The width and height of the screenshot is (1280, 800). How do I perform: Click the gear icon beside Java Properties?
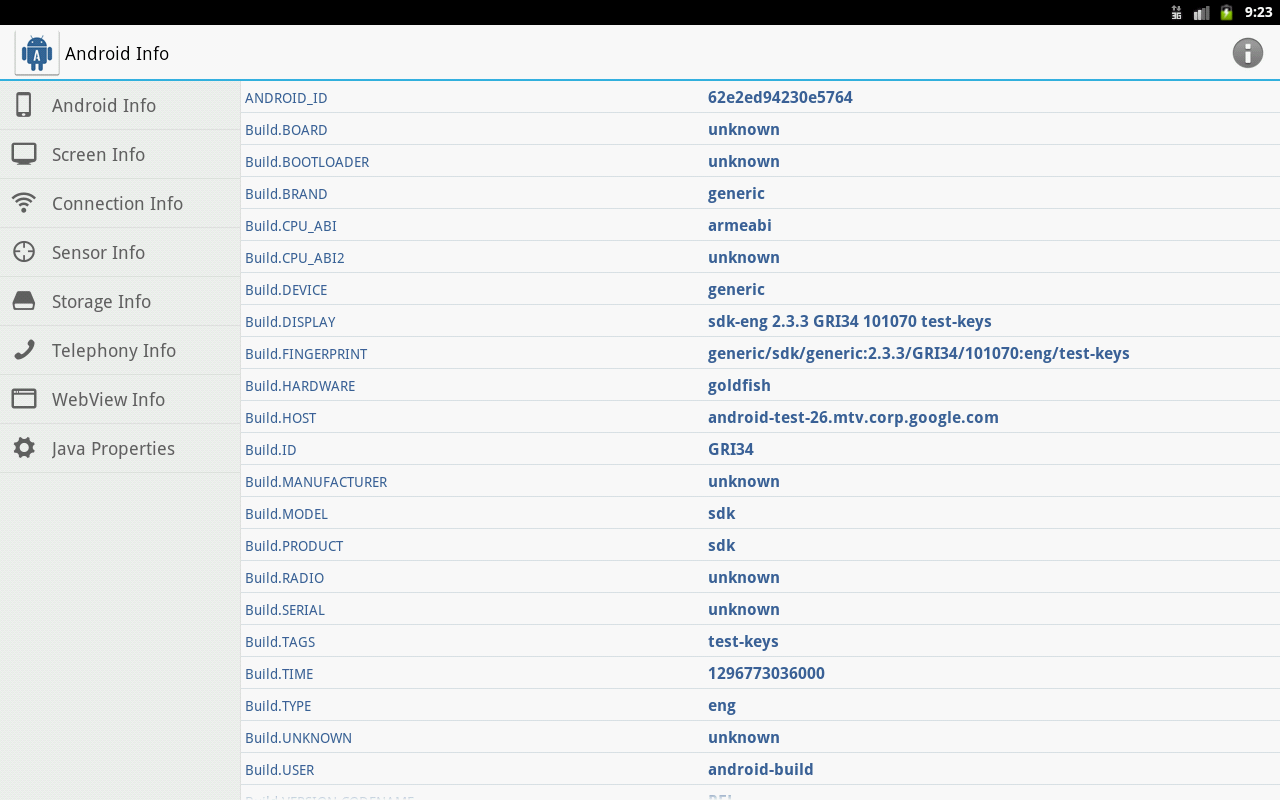pos(24,448)
